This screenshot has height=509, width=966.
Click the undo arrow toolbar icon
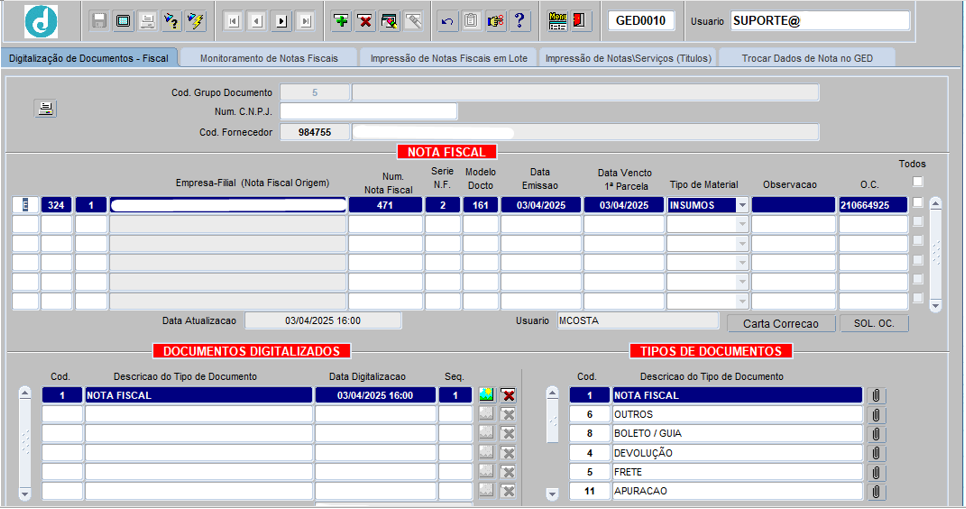point(447,21)
